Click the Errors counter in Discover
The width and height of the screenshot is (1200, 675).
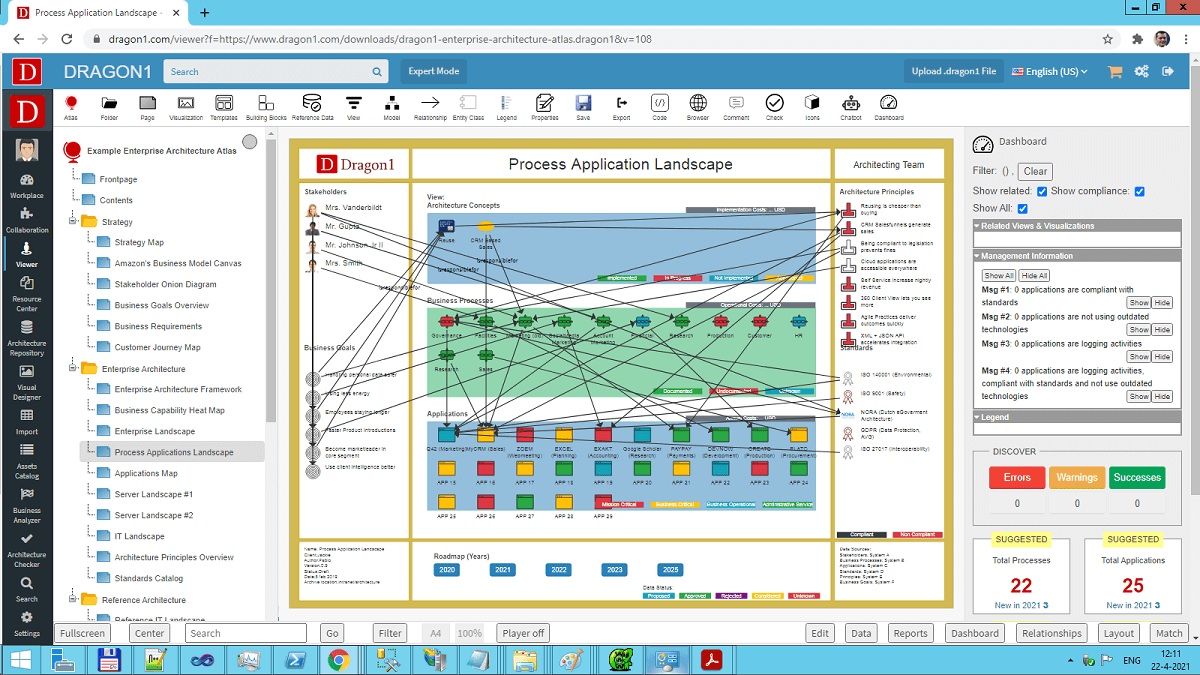(1017, 504)
